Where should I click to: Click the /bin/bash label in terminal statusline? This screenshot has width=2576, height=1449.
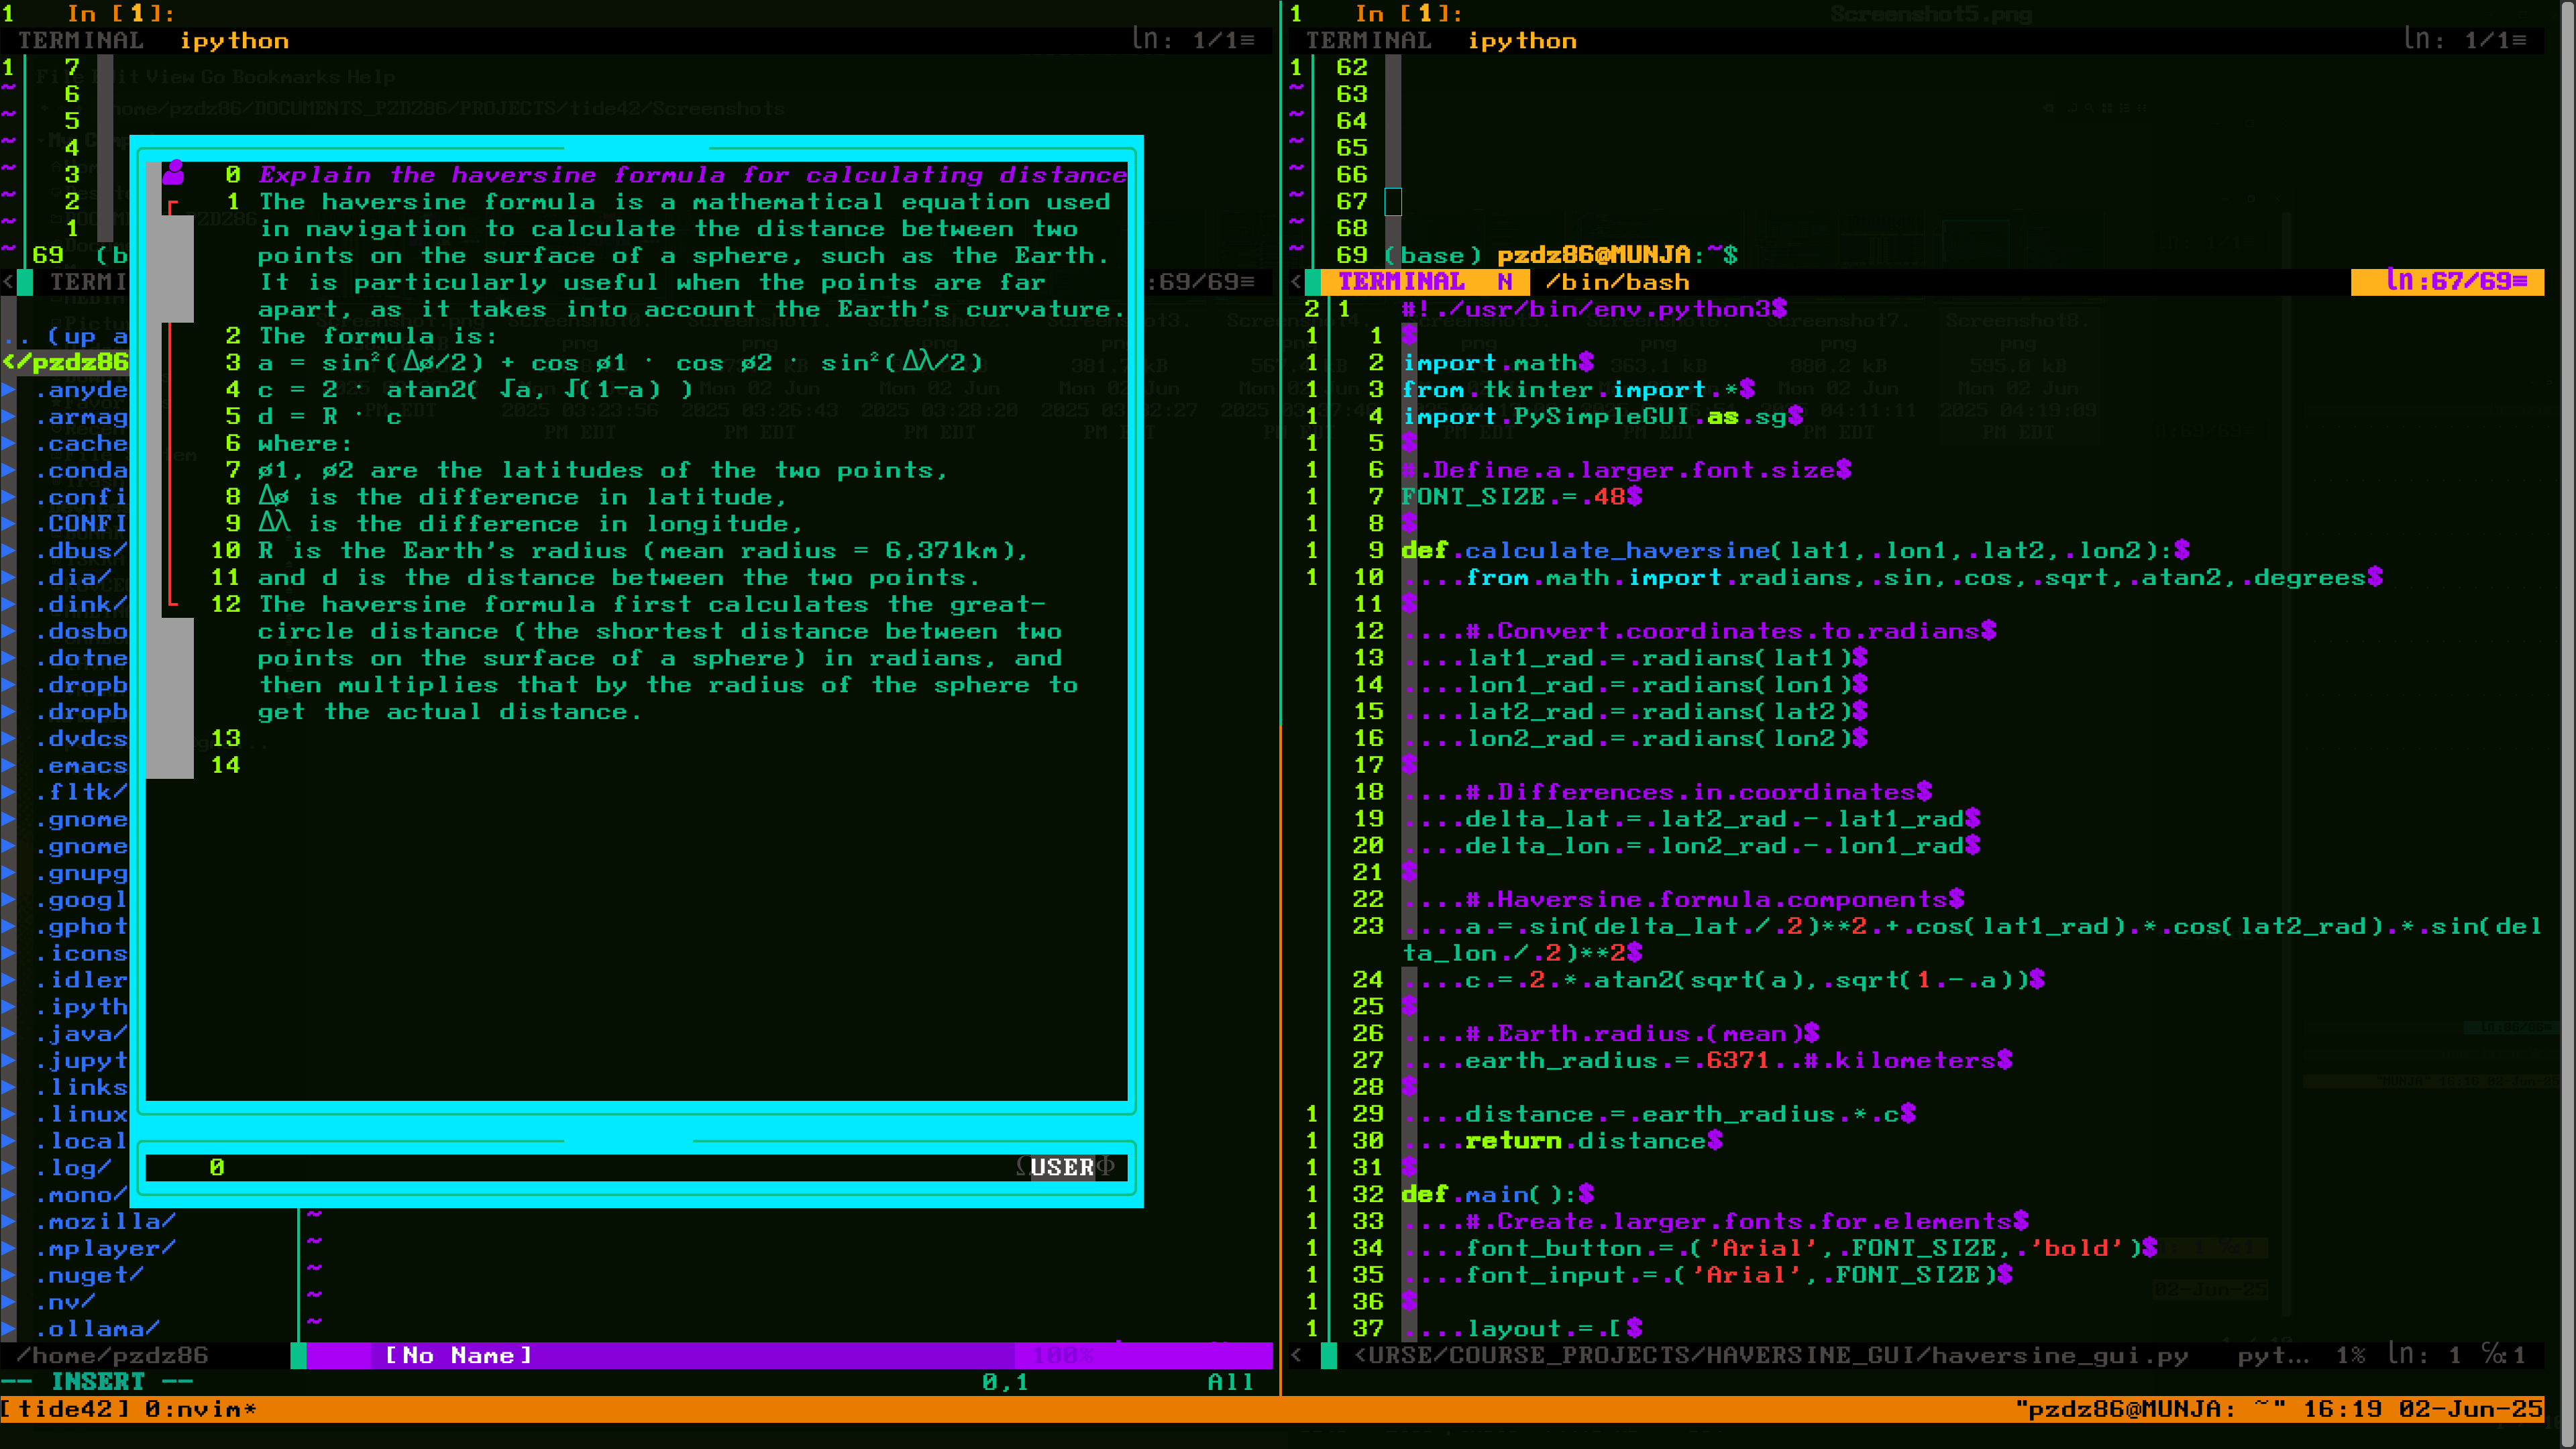[1617, 282]
